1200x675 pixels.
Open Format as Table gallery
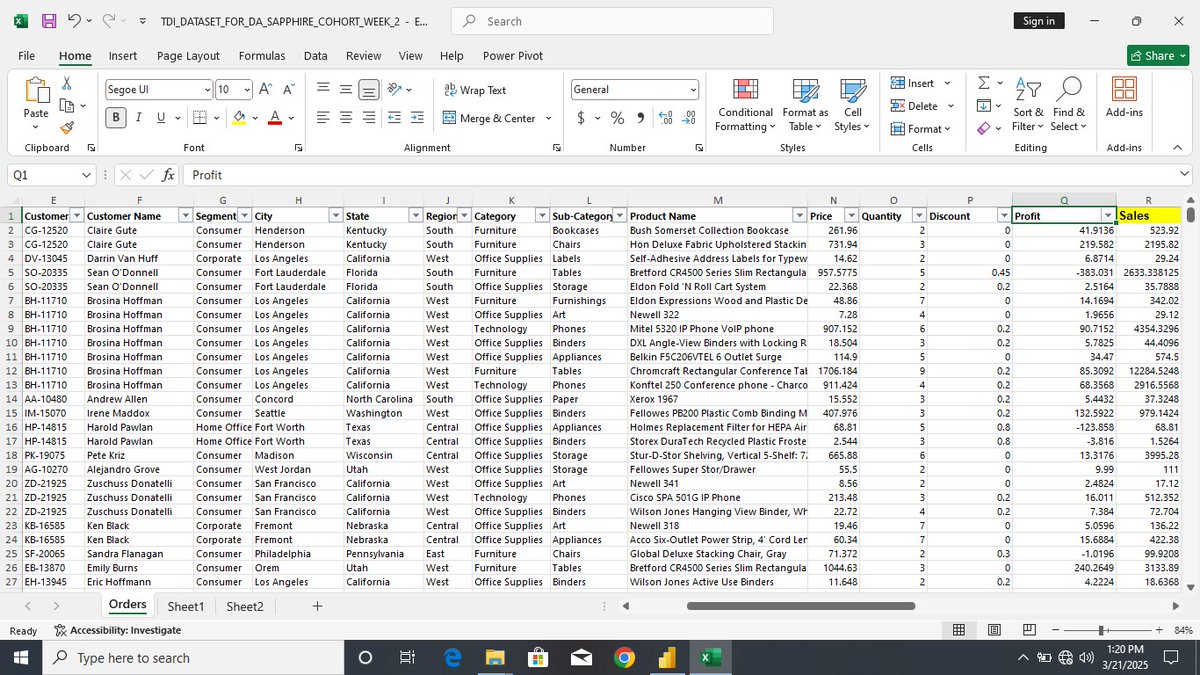[805, 104]
